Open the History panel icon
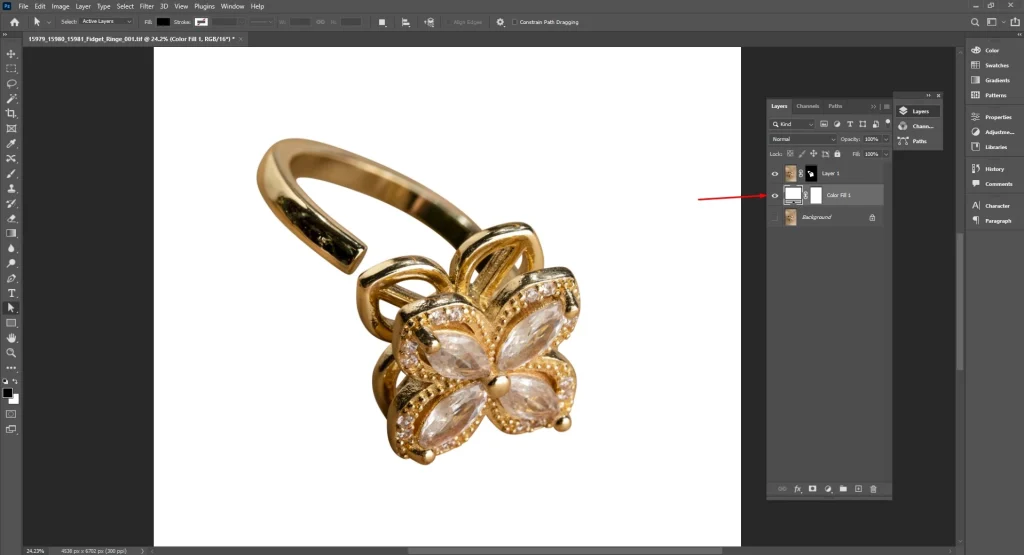The image size is (1024, 555). [x=977, y=169]
